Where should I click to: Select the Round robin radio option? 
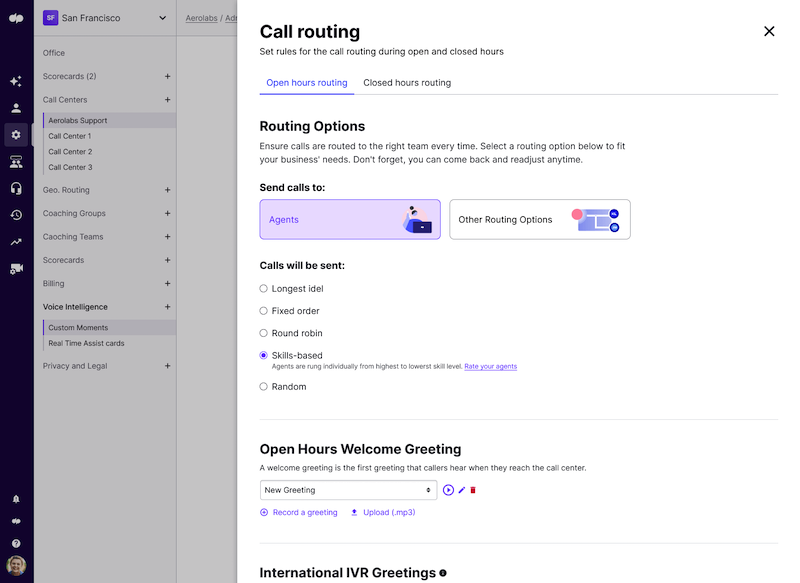tap(263, 333)
